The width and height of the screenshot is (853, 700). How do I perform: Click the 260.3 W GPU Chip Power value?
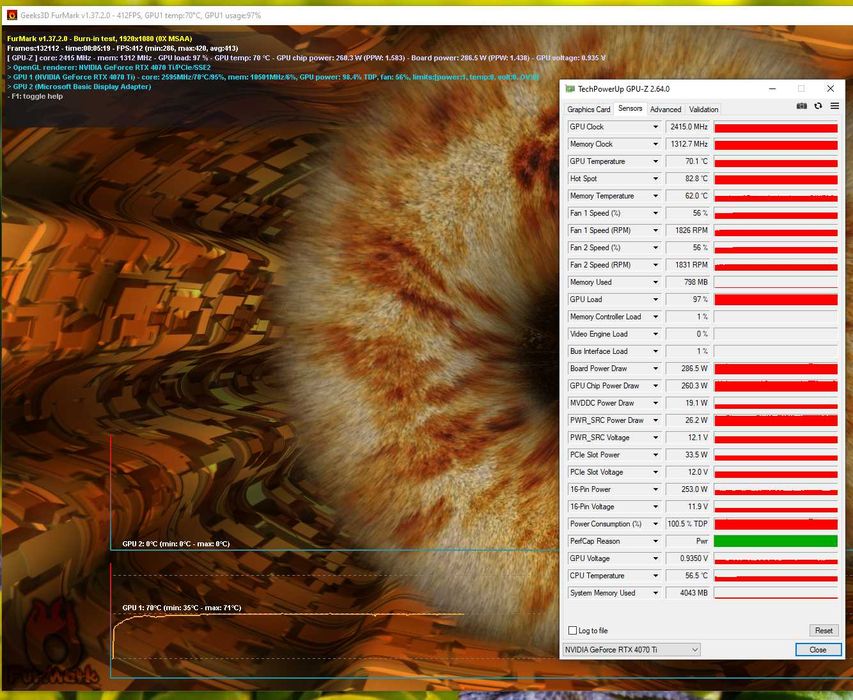688,386
